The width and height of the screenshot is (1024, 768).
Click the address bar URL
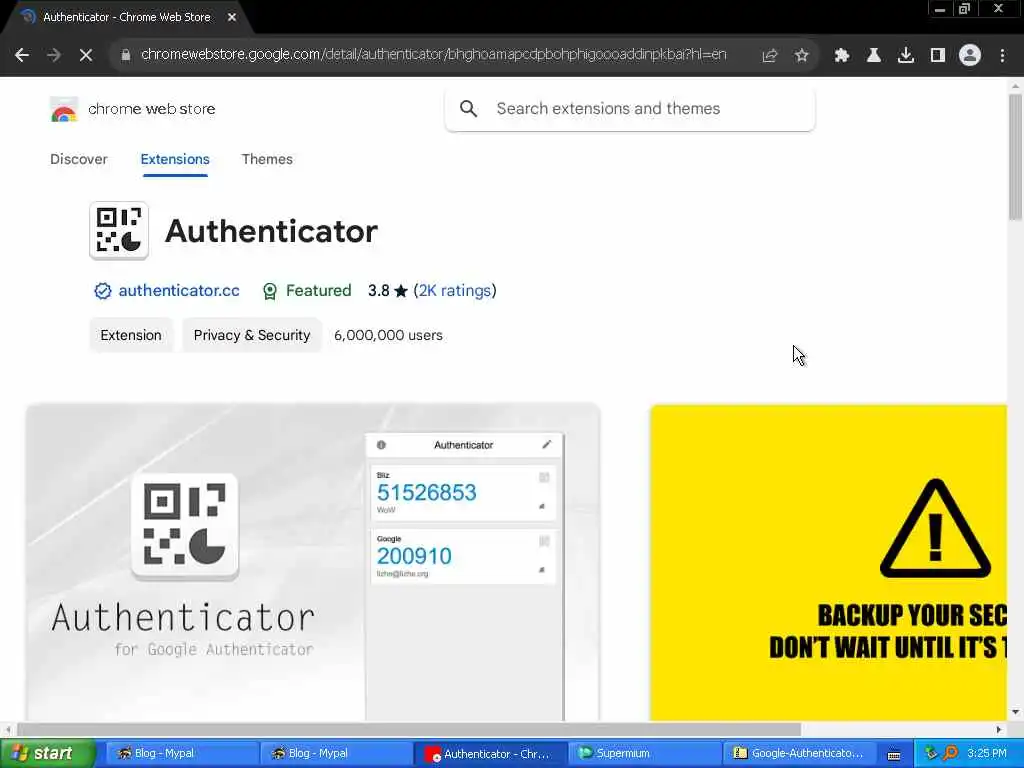[x=433, y=55]
